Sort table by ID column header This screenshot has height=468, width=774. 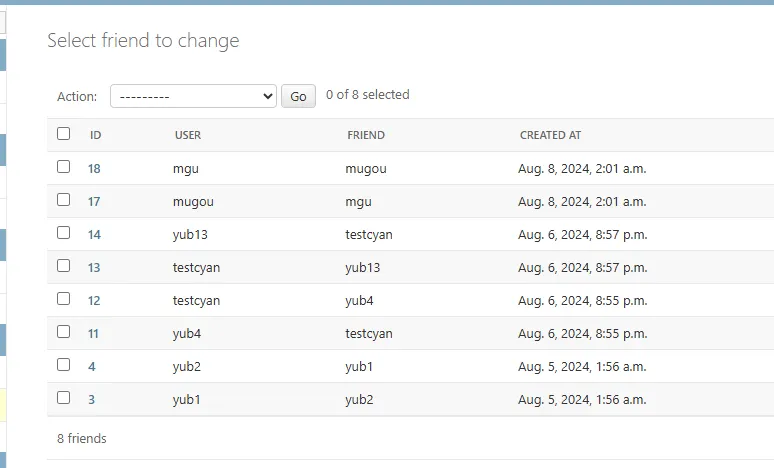[96, 135]
